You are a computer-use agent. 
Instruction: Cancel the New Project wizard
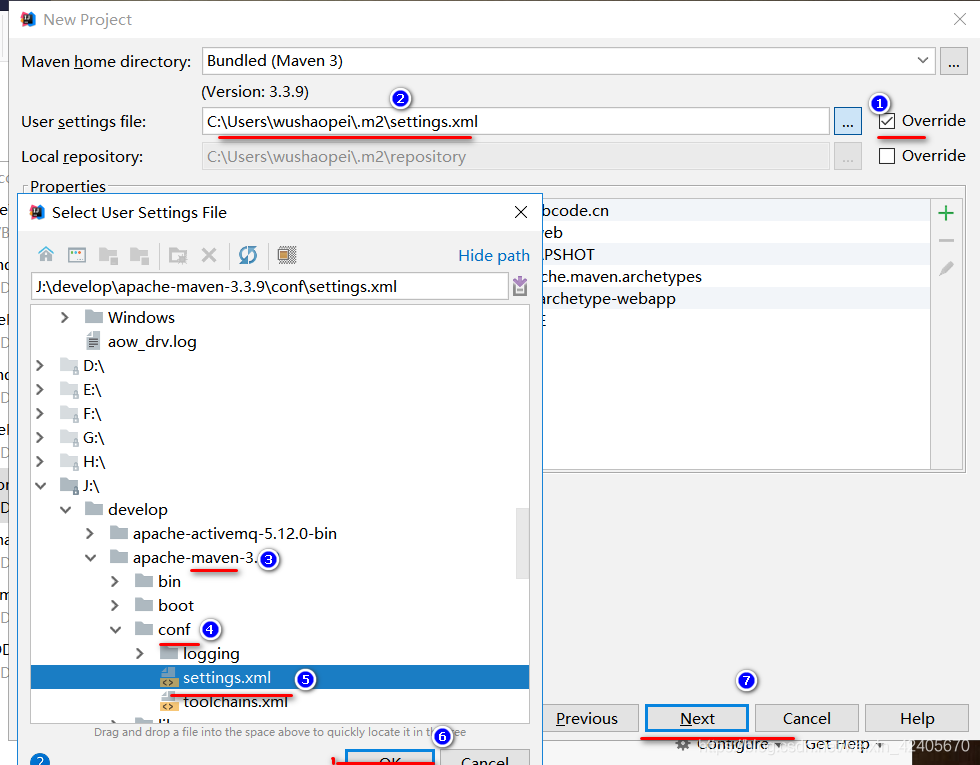tap(807, 719)
